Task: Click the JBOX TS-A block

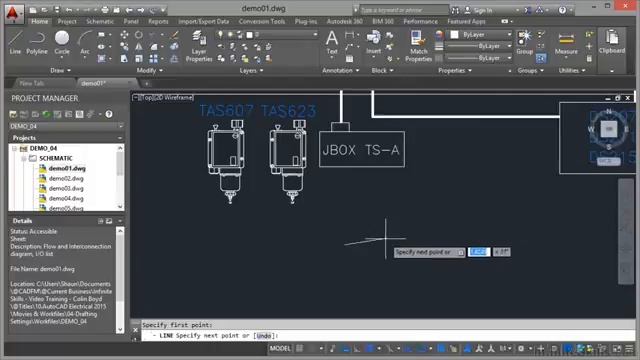Action: [x=362, y=149]
